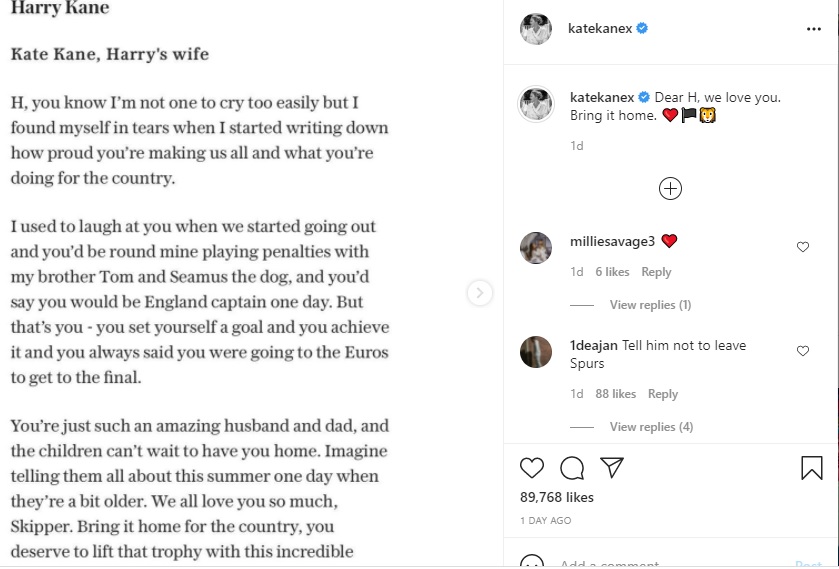Share post via paper plane icon

point(612,468)
